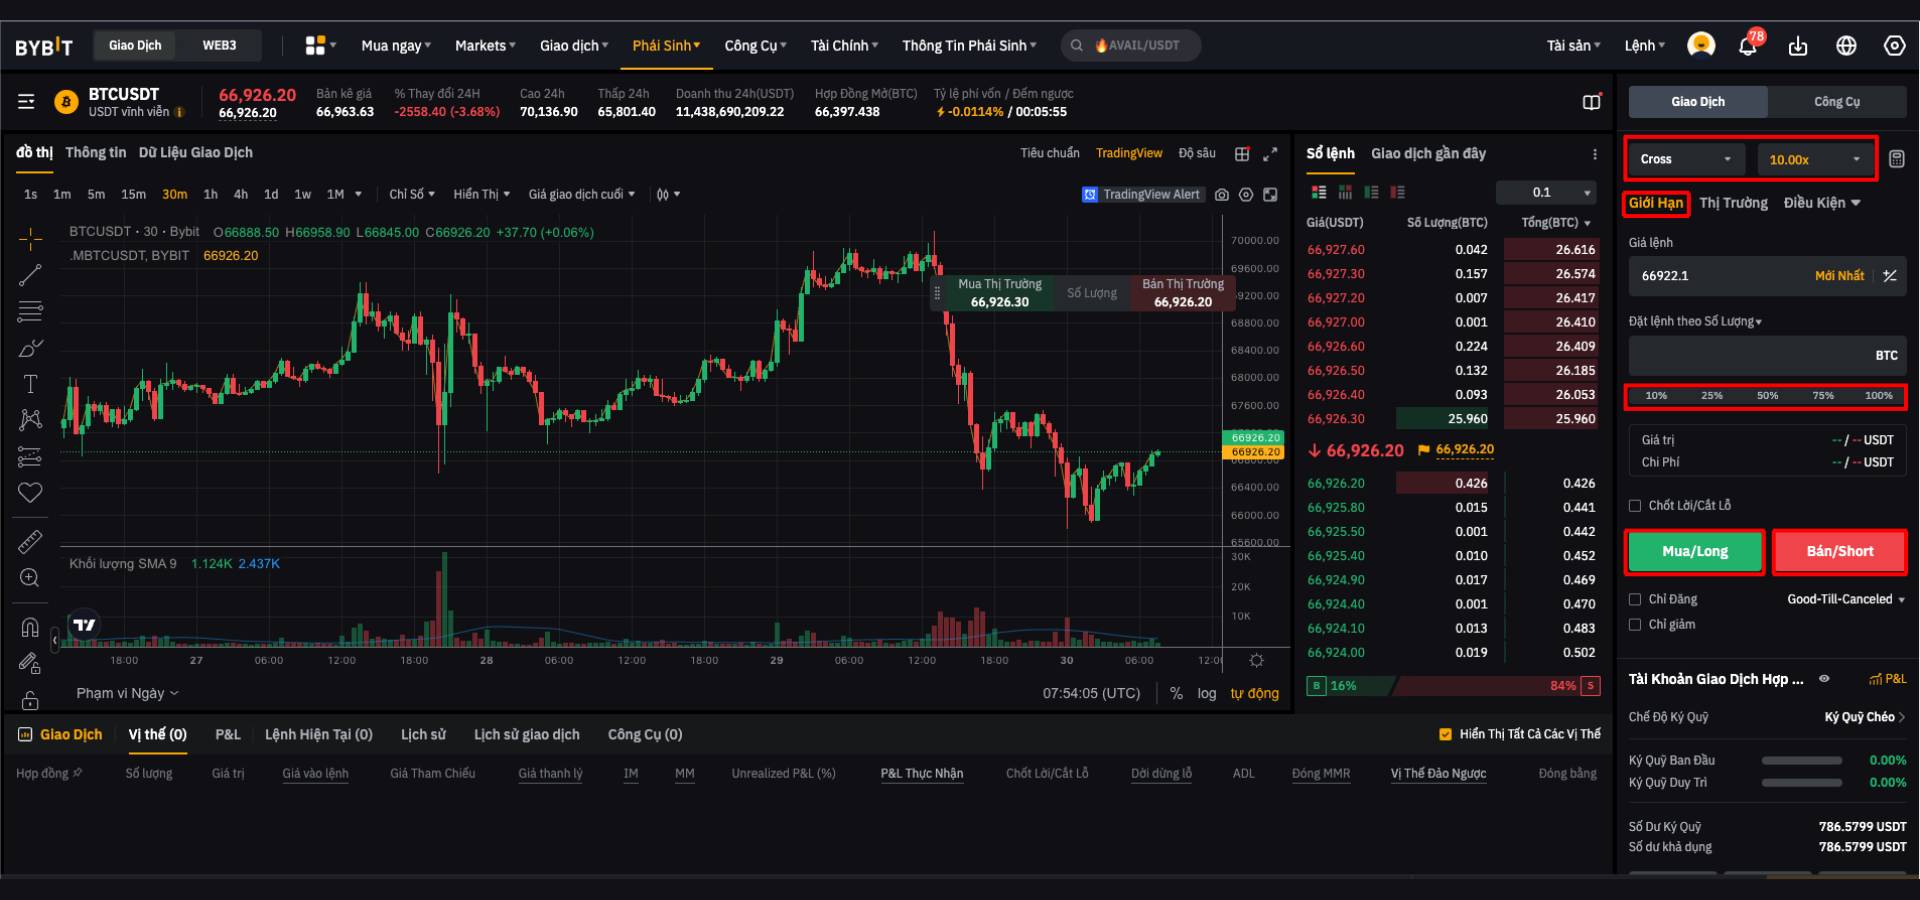The height and width of the screenshot is (900, 1920).
Task: Open TradingView Alert button
Action: [x=1142, y=195]
